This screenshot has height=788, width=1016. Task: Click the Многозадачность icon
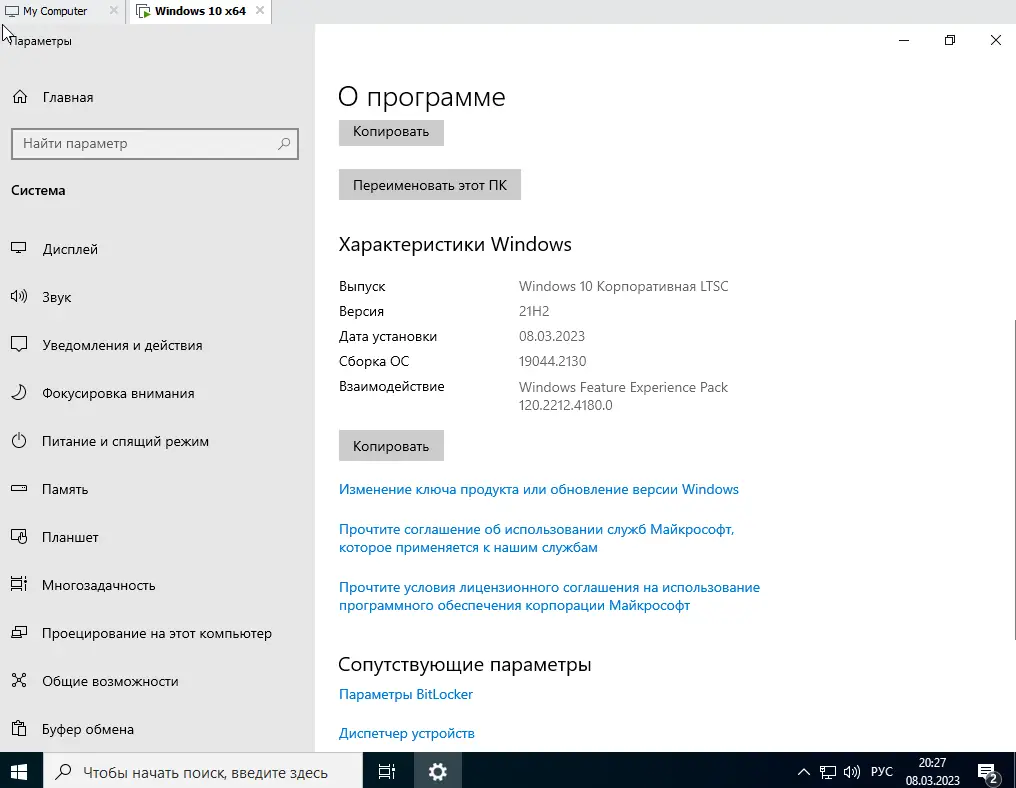(19, 585)
